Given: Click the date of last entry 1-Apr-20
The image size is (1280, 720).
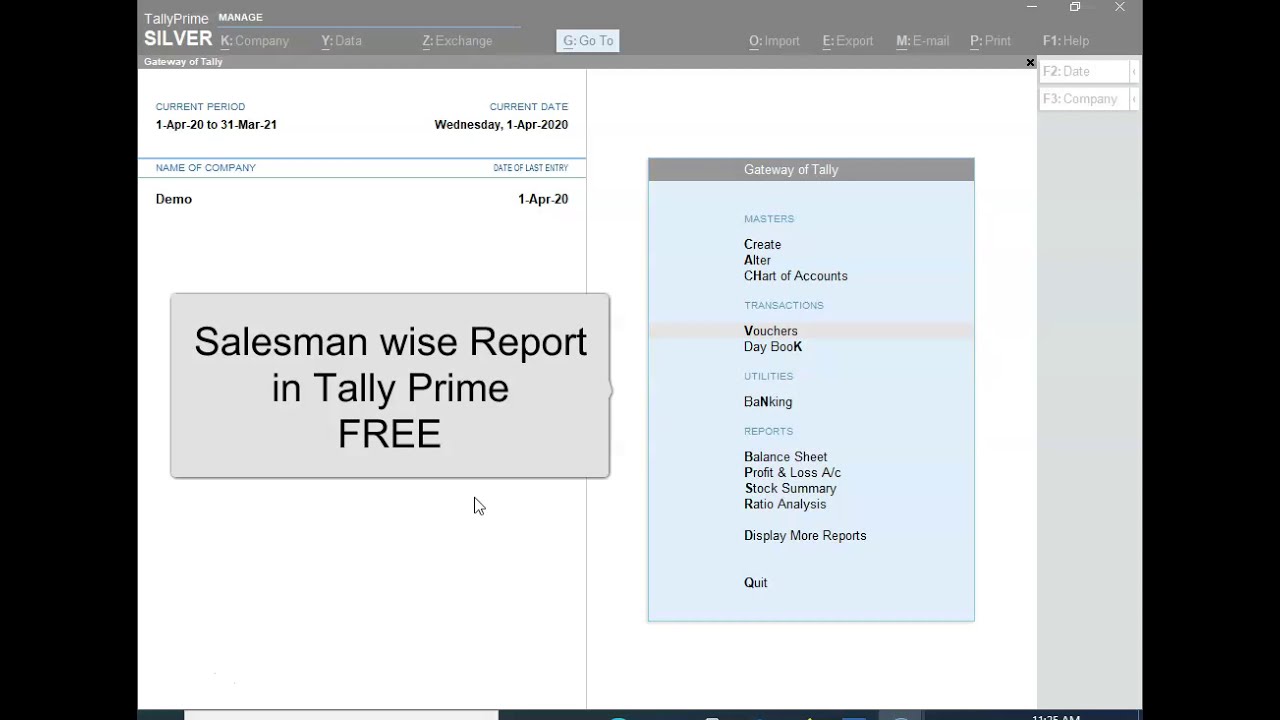Looking at the screenshot, I should [x=543, y=199].
